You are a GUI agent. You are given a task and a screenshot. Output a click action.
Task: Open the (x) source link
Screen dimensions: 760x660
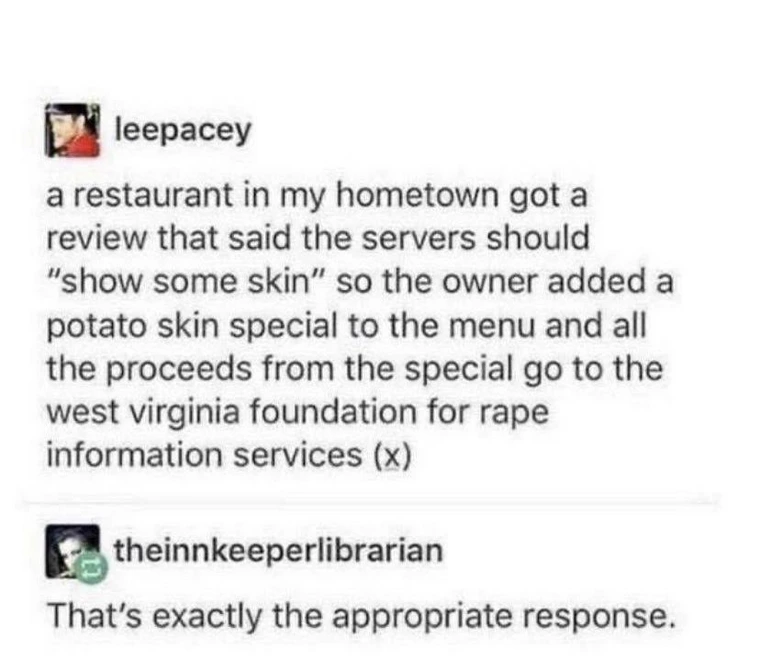[393, 456]
